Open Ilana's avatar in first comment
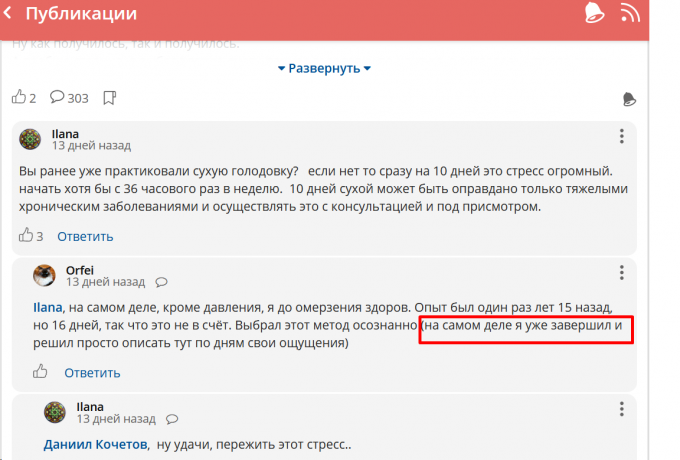680x460 pixels. click(x=31, y=138)
